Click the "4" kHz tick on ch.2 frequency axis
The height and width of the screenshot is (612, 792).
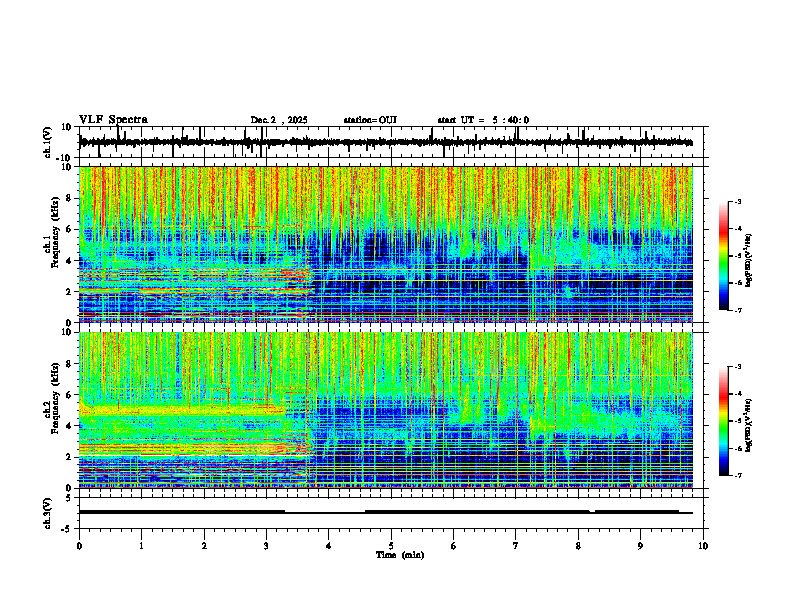point(69,426)
